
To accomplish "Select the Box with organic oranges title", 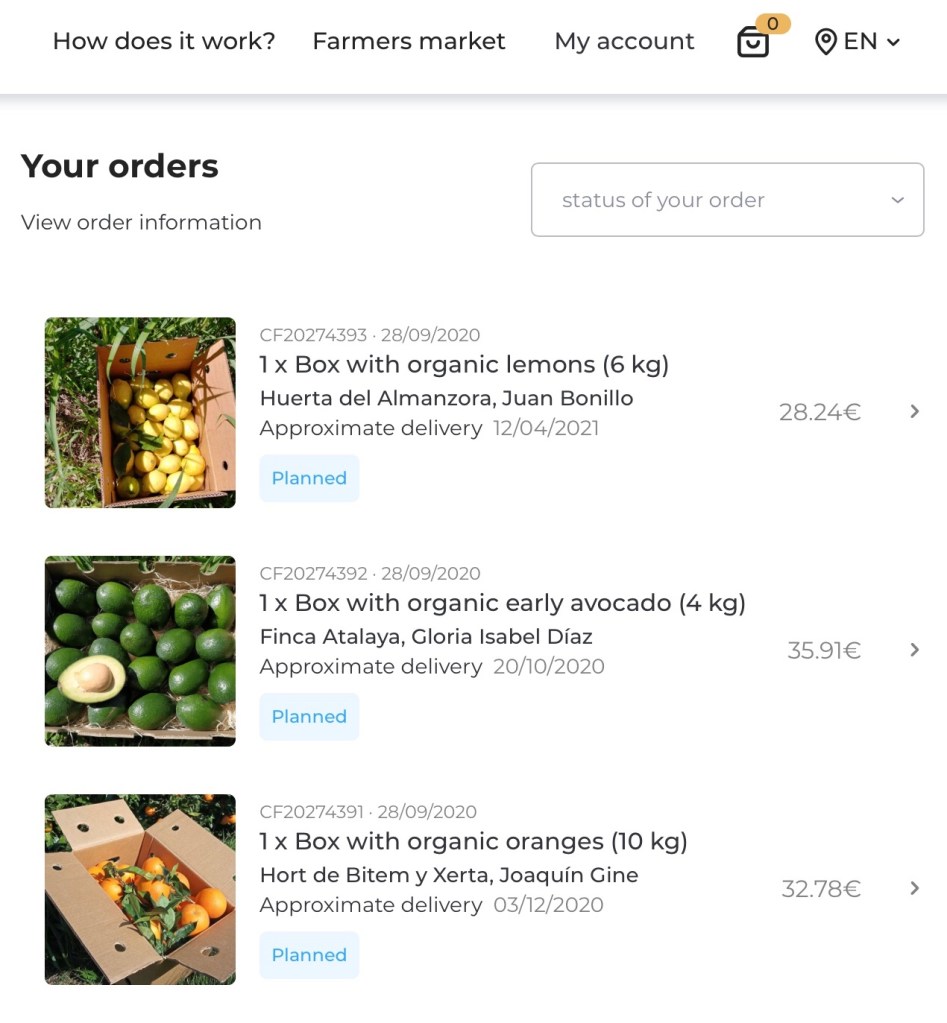I will pos(473,841).
